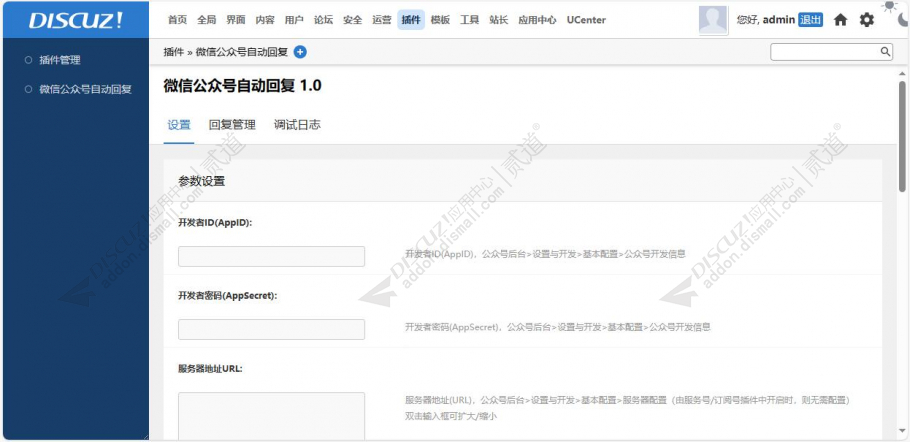The width and height of the screenshot is (910, 442).
Task: Open the 内容 menu
Action: [x=265, y=20]
